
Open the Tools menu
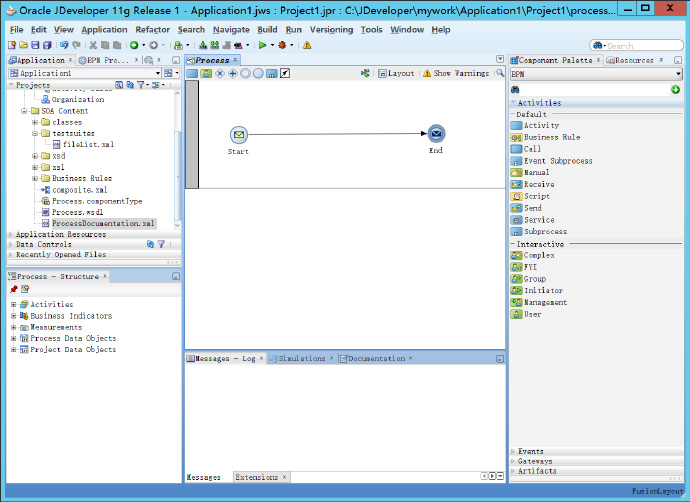pos(371,29)
